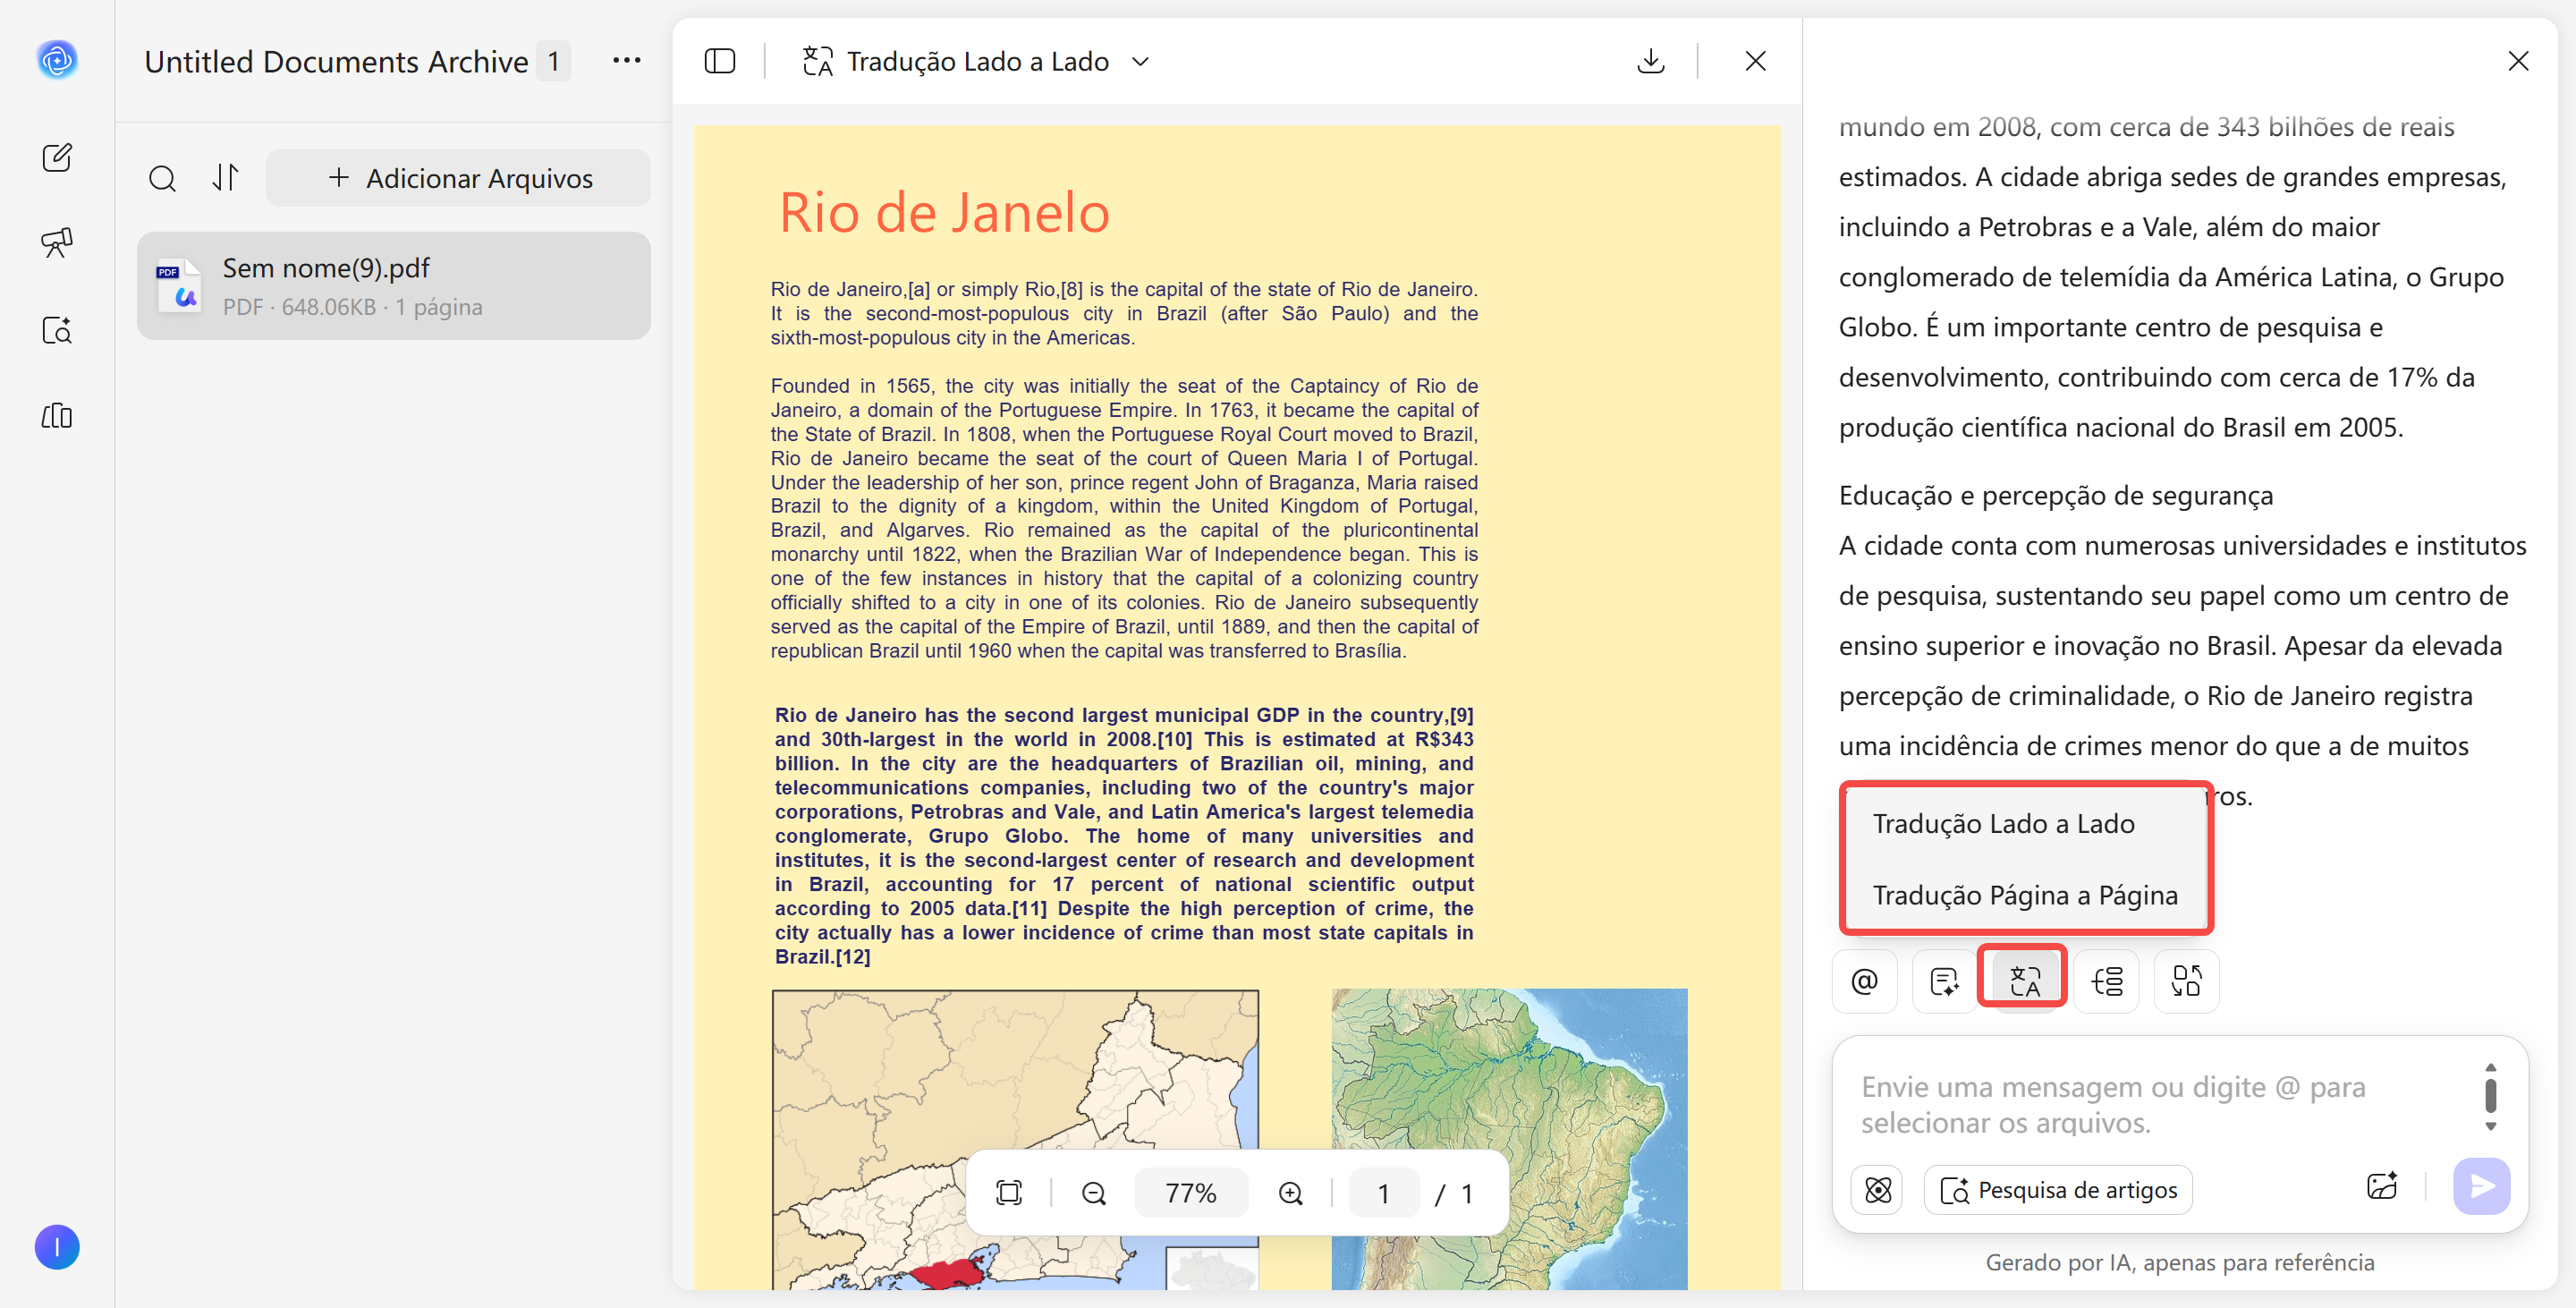This screenshot has height=1308, width=2576.
Task: Toggle the deep thinking atom icon
Action: click(1877, 1189)
